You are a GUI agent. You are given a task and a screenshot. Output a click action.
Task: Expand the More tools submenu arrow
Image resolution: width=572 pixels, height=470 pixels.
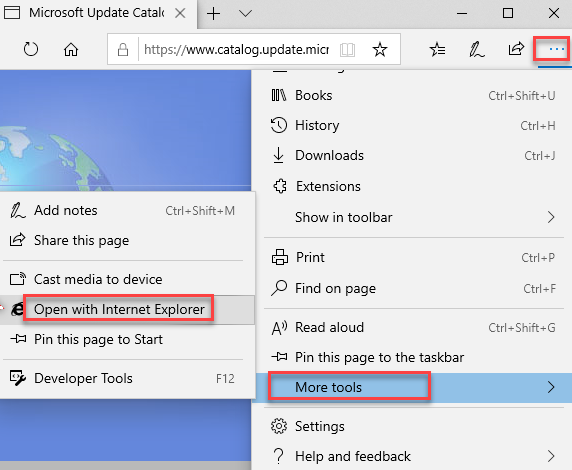(x=551, y=387)
